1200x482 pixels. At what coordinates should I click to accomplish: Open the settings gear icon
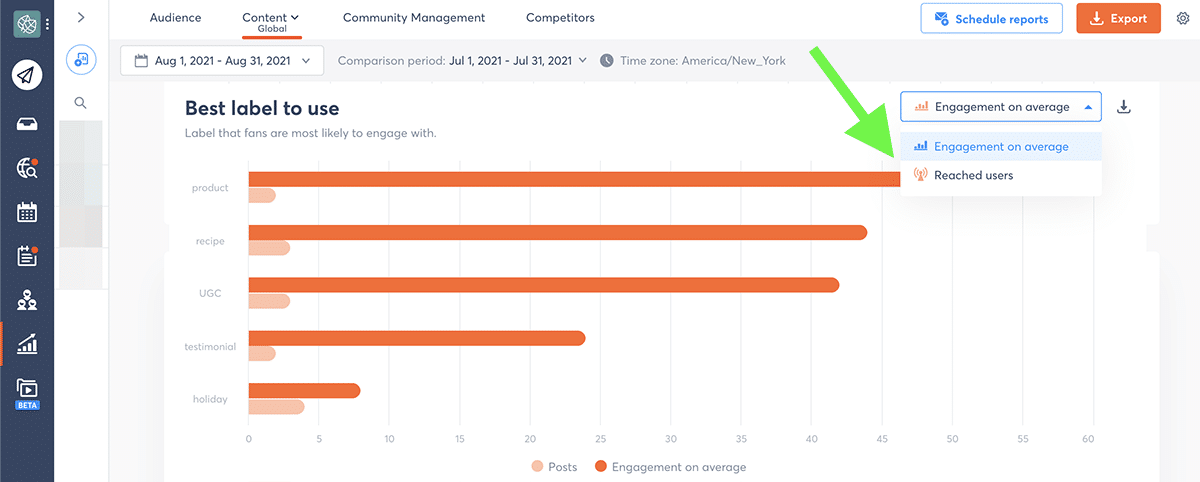(1183, 19)
